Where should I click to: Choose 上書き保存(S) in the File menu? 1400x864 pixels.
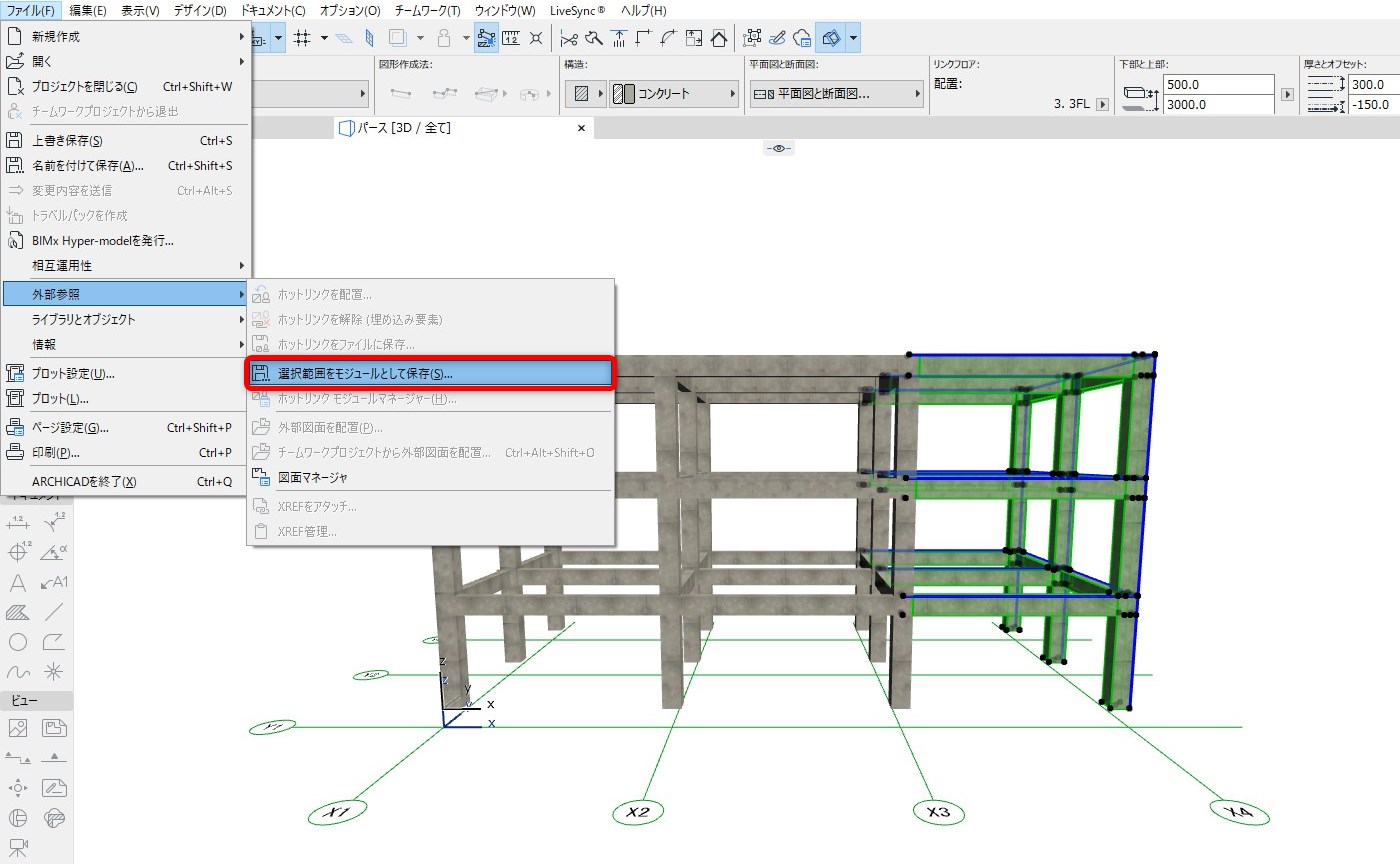click(125, 141)
